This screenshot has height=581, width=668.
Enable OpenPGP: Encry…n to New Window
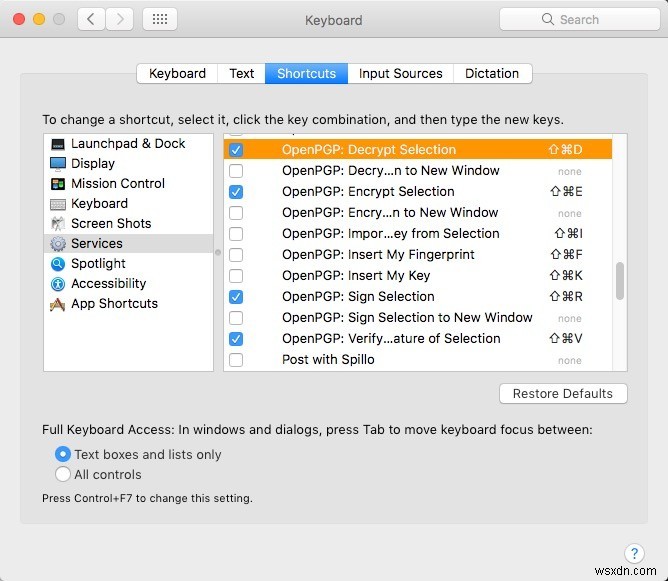236,213
